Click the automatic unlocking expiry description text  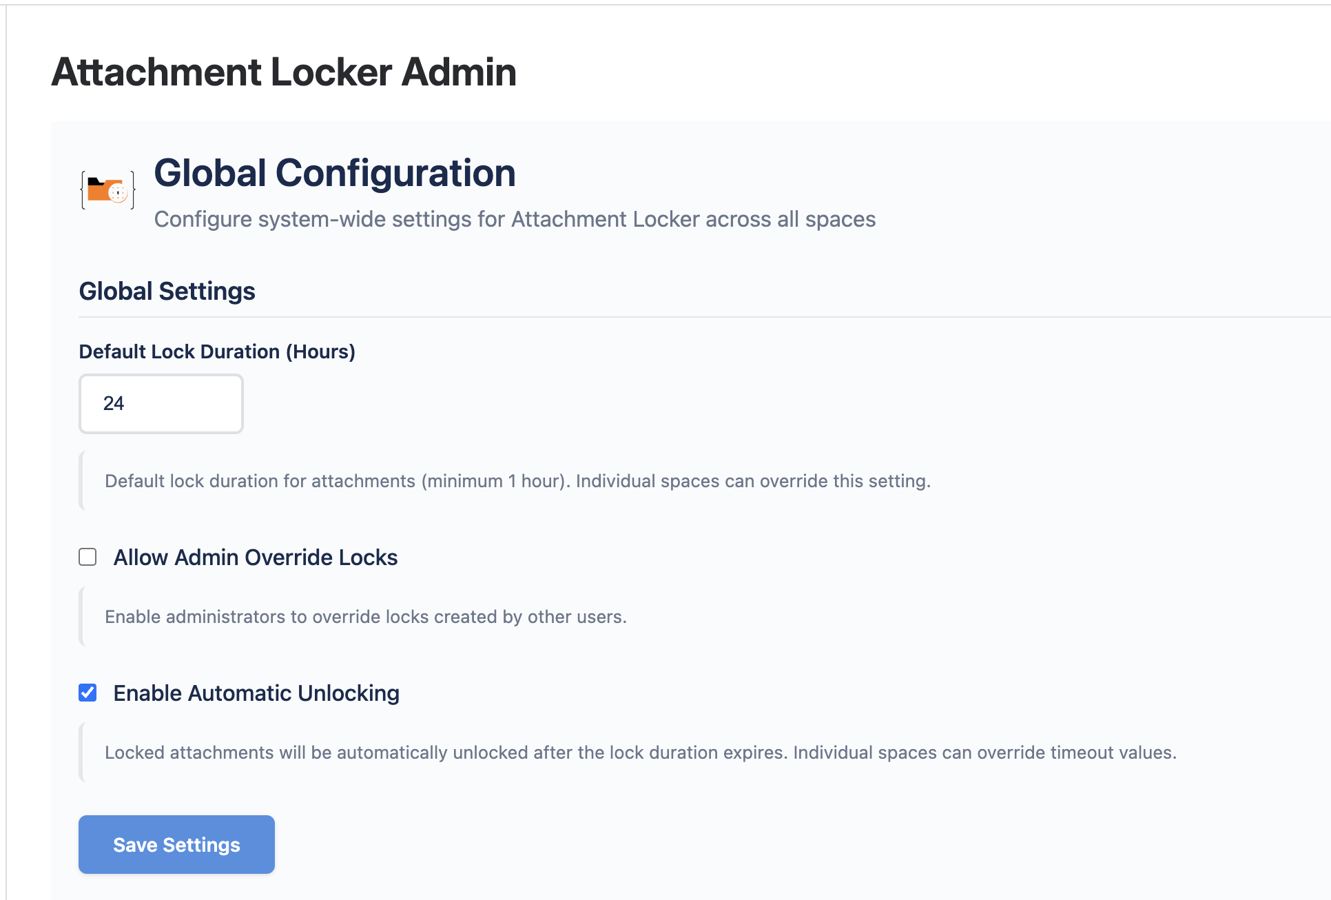click(640, 752)
